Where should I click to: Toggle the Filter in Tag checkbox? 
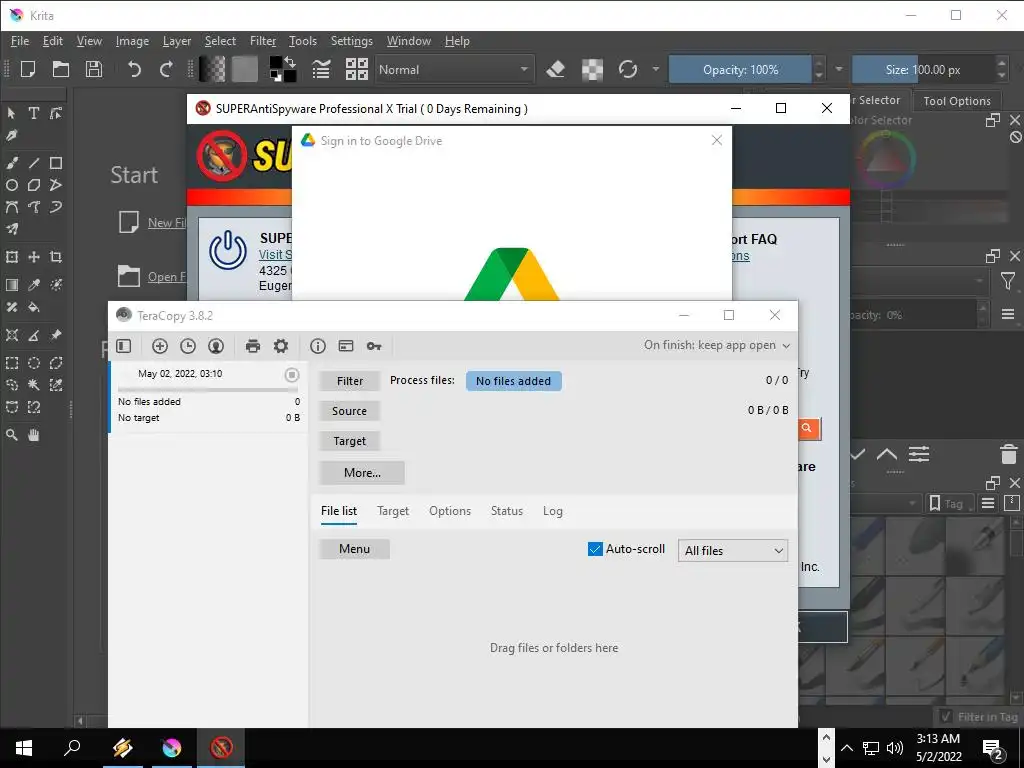946,716
